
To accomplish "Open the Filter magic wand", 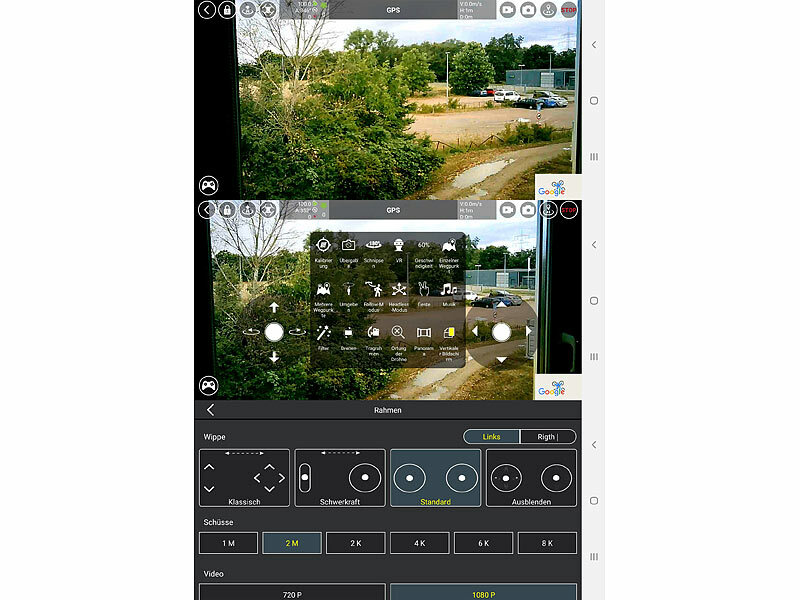I will [x=322, y=332].
